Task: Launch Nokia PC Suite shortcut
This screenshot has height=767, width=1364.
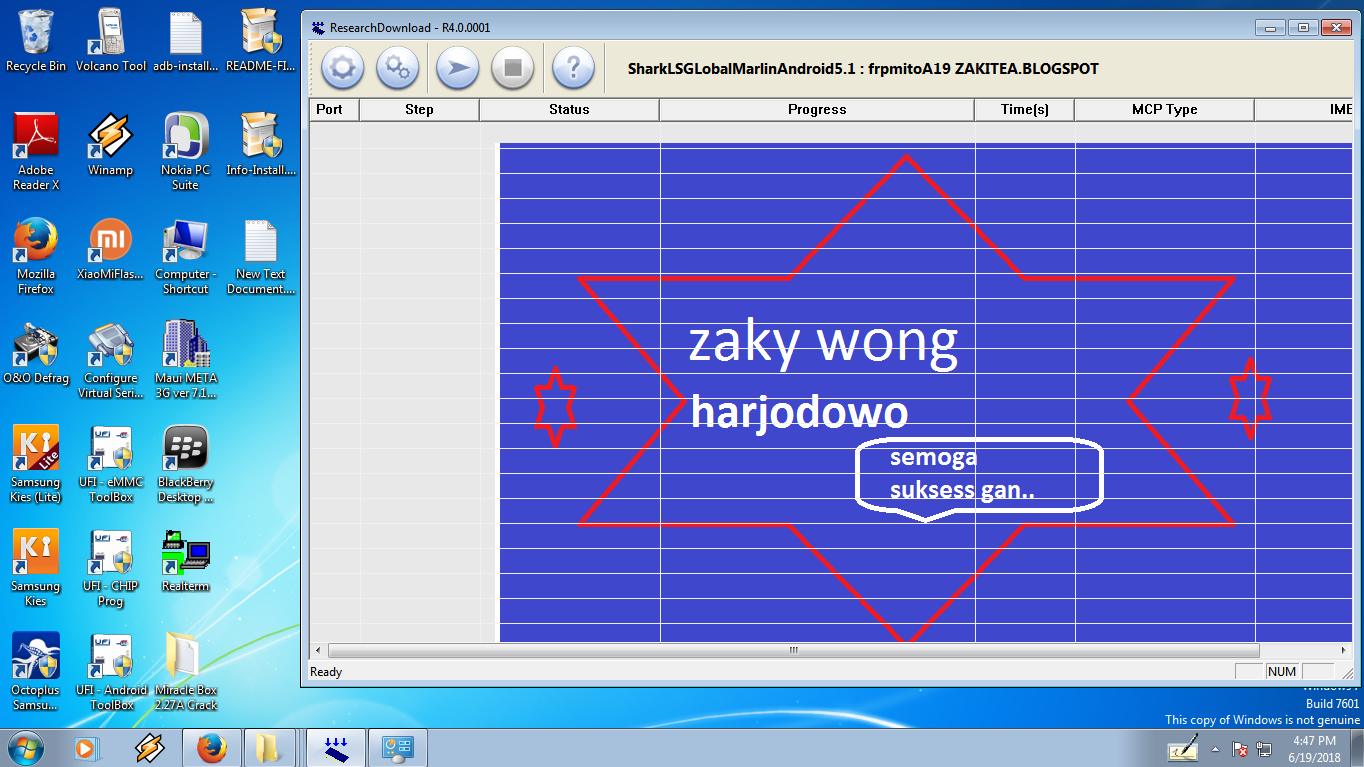Action: [185, 151]
